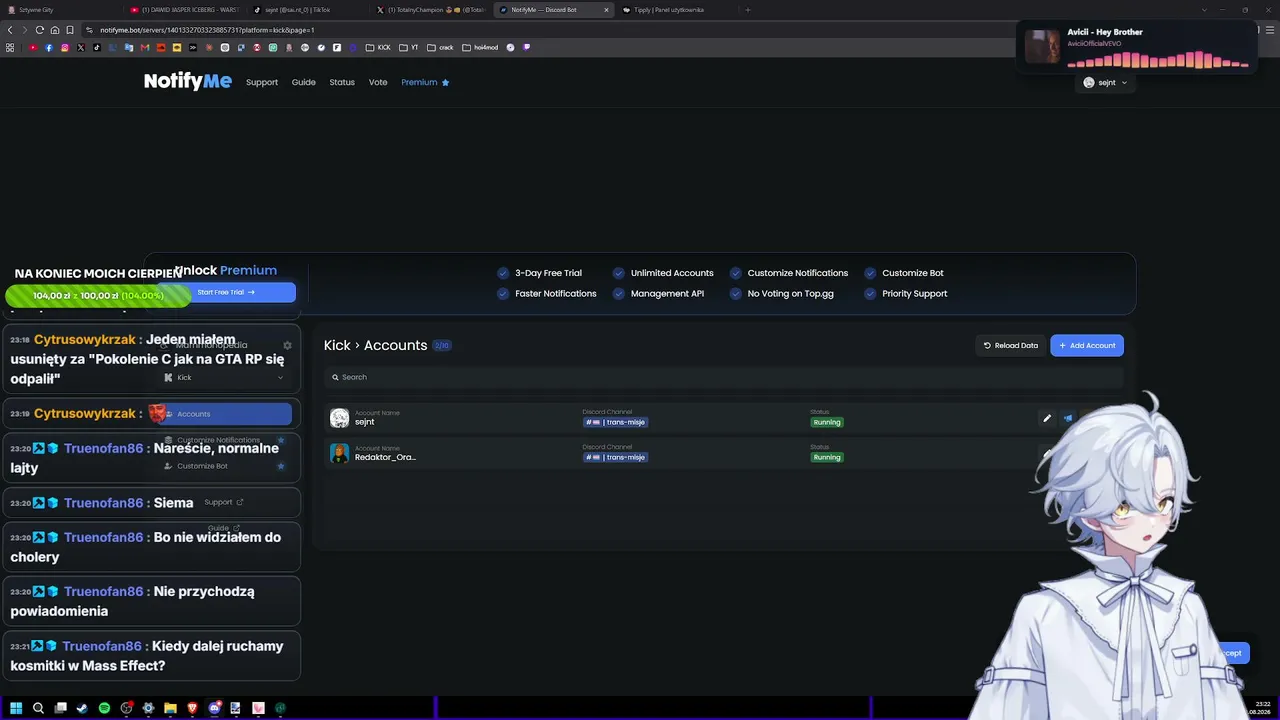Open a new browser tab
This screenshot has height=720, width=1280.
(x=748, y=10)
